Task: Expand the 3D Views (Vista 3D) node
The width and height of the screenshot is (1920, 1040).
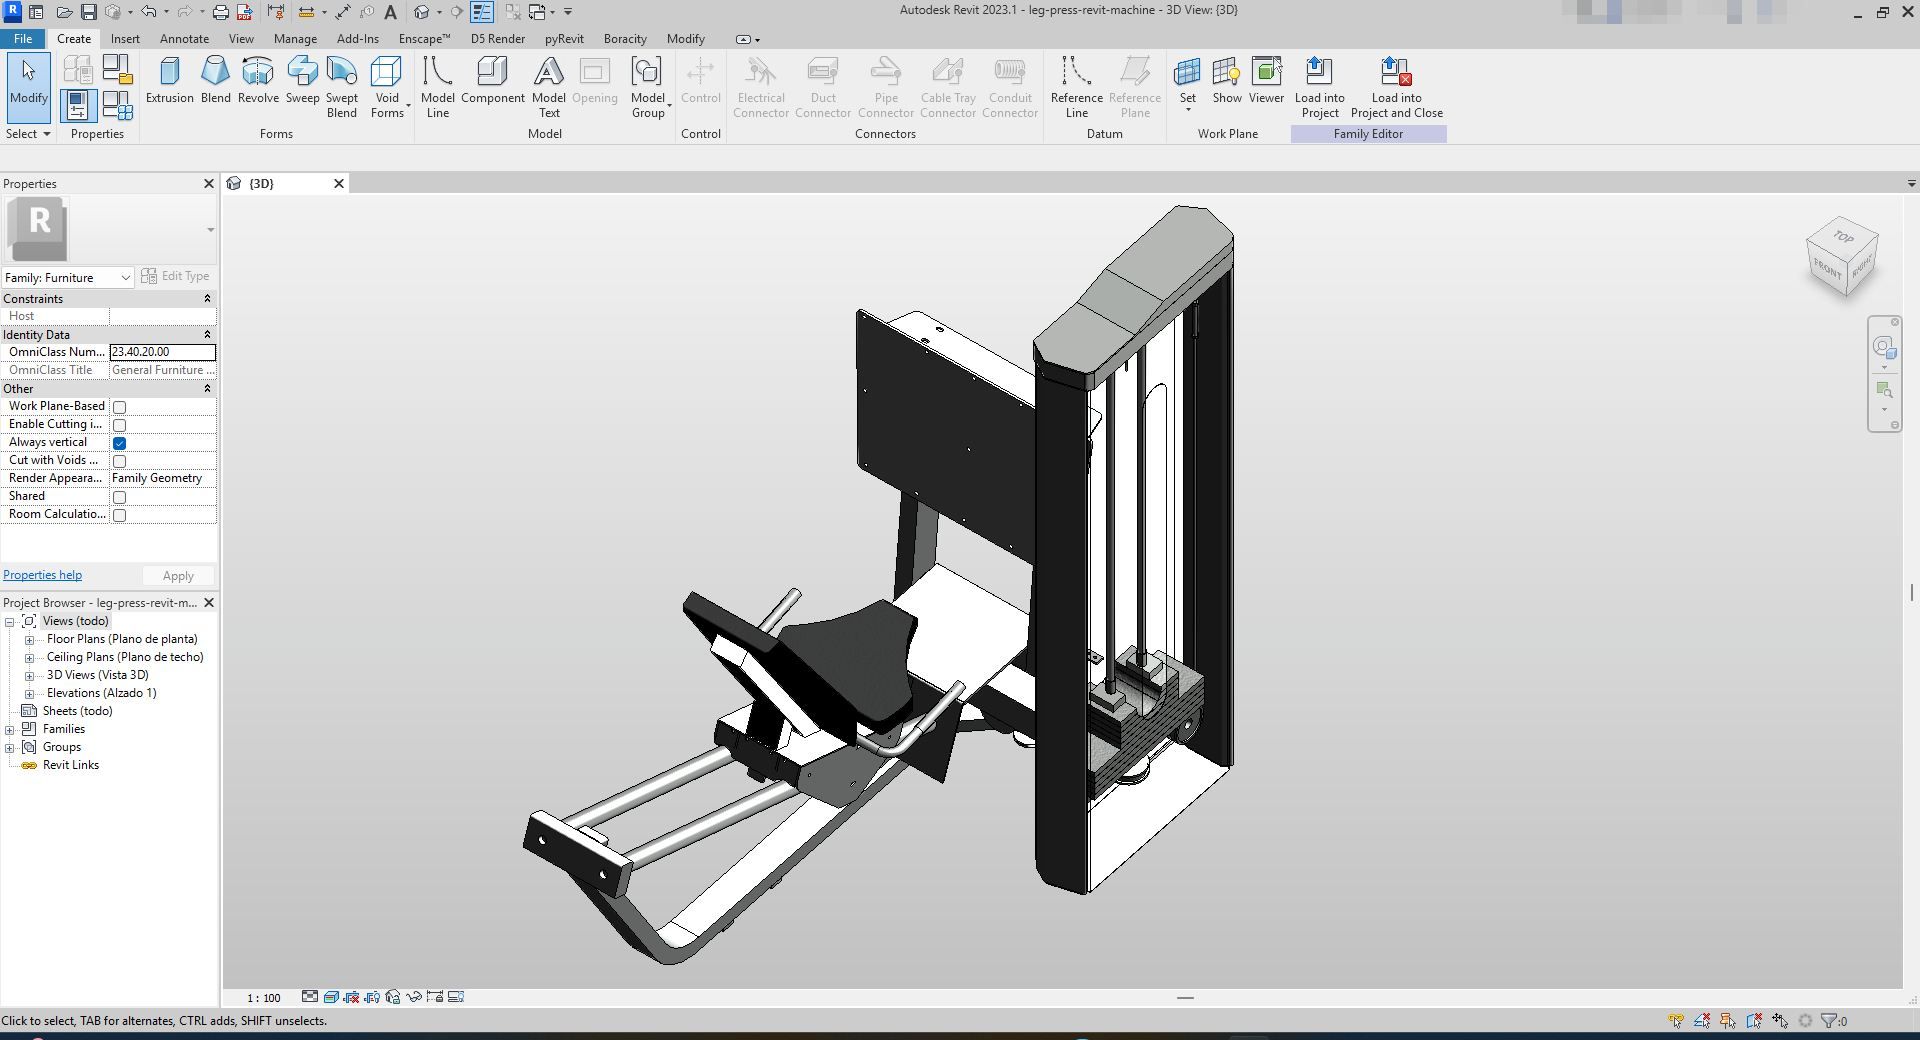Action: tap(29, 676)
